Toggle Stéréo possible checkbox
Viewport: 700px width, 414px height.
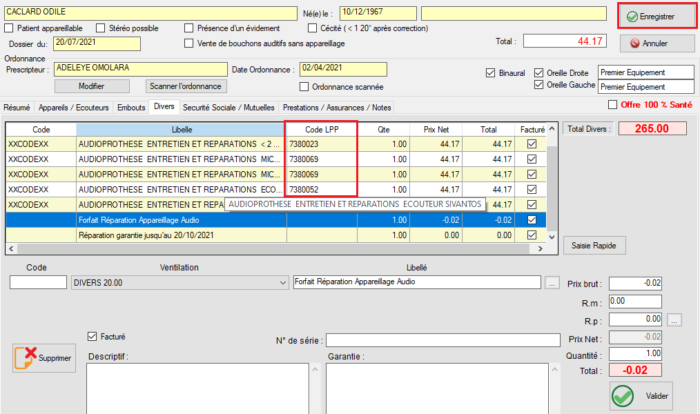tap(100, 28)
